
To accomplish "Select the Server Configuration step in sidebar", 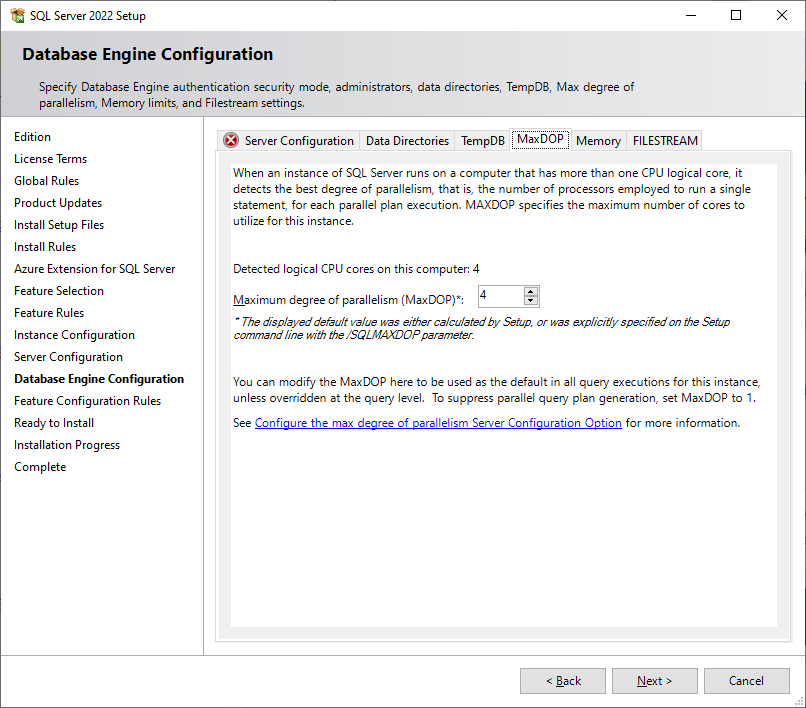I will (68, 357).
